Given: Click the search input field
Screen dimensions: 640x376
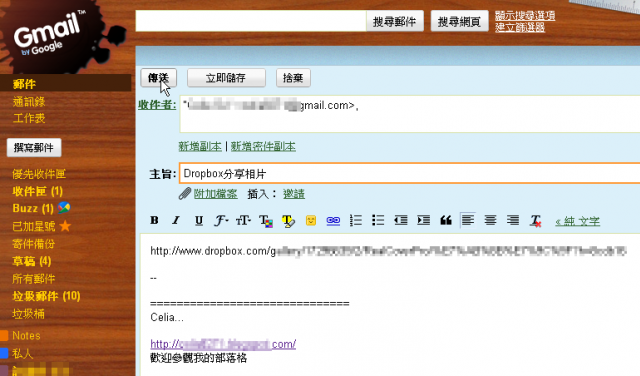Looking at the screenshot, I should pyautogui.click(x=251, y=21).
